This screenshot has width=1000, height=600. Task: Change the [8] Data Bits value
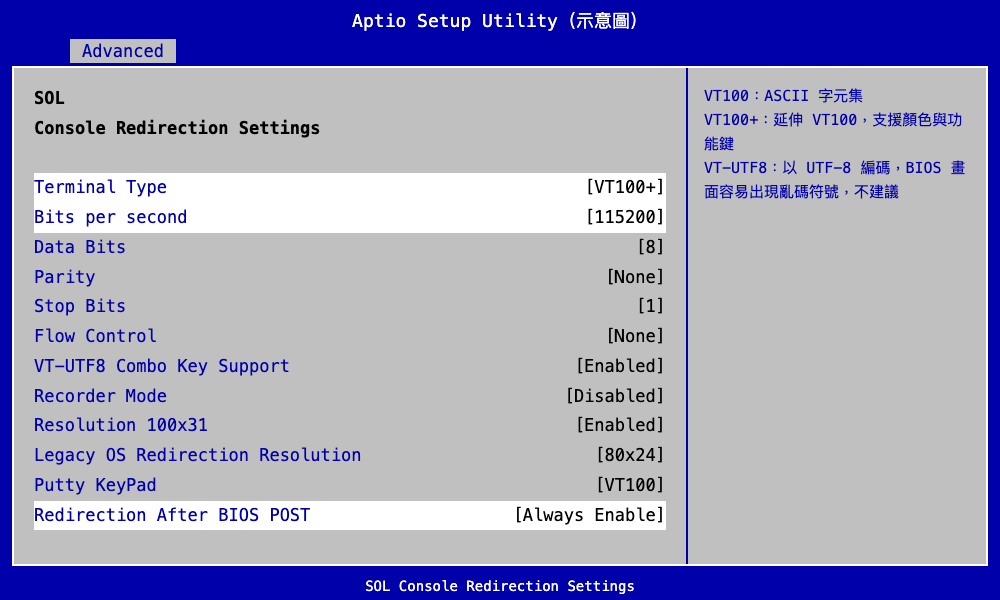651,247
